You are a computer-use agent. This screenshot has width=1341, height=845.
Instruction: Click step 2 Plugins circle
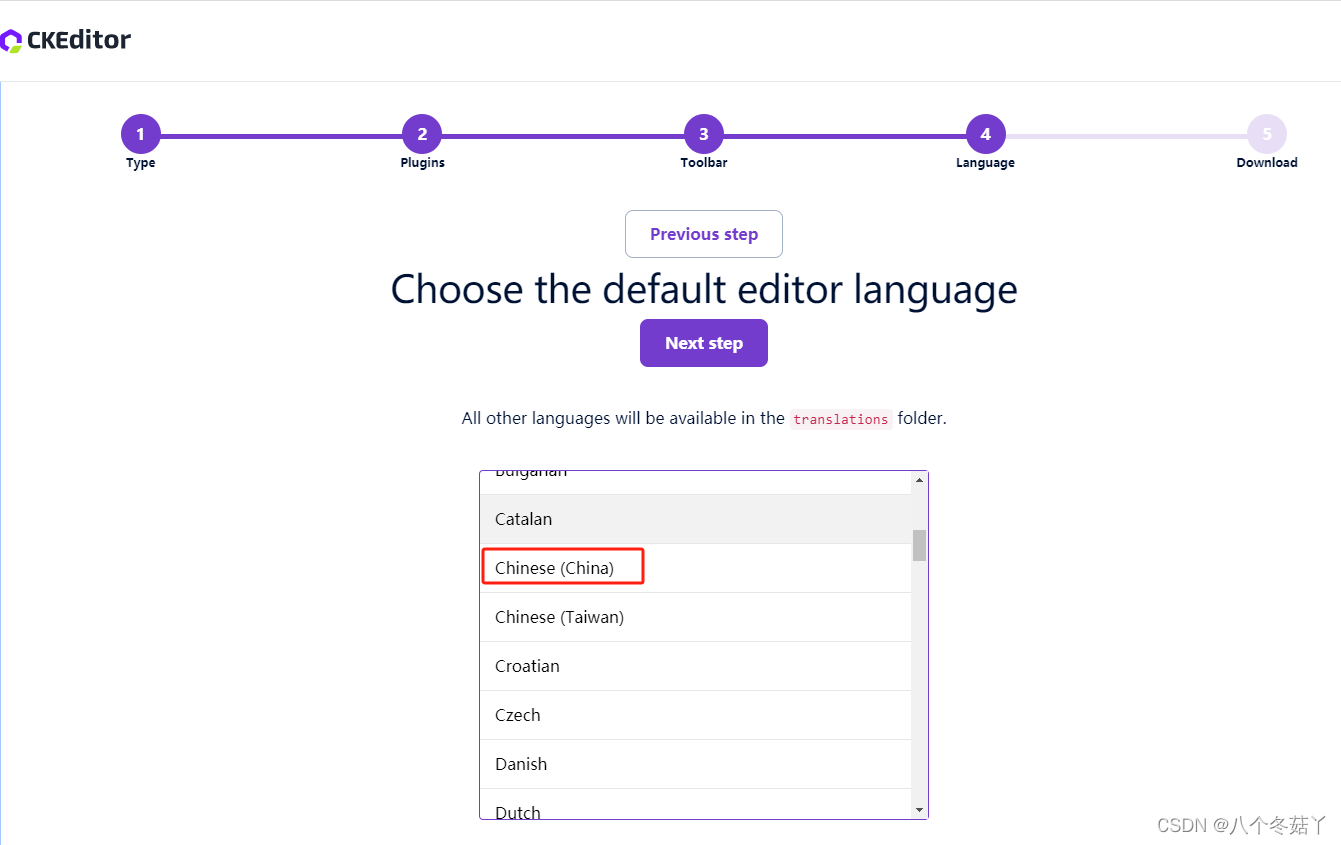(x=422, y=133)
